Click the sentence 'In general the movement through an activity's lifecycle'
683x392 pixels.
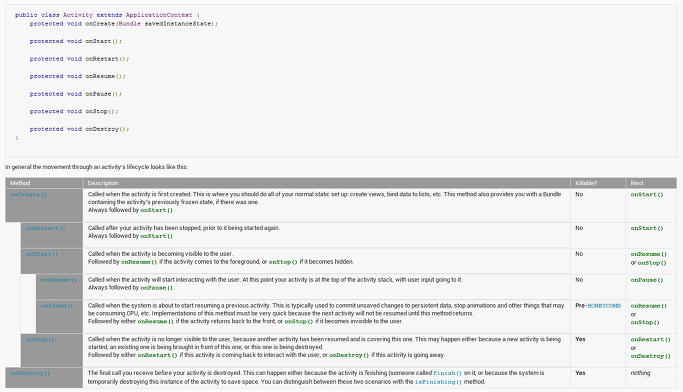(x=97, y=167)
